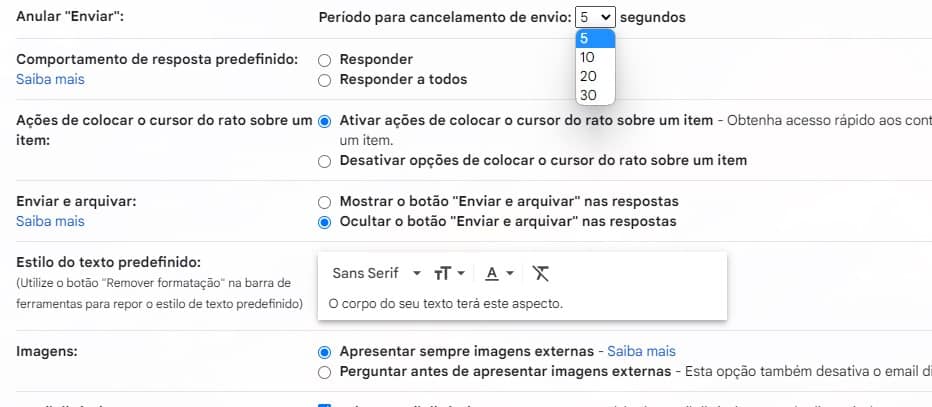Open the text color dropdown arrow
This screenshot has height=407, width=932.
pos(509,274)
